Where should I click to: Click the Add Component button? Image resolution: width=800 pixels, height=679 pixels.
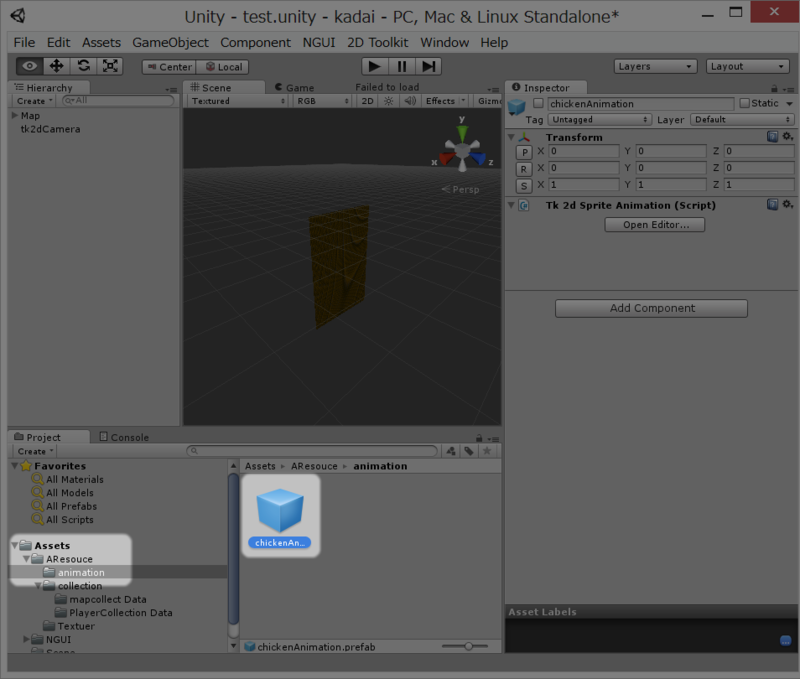coord(652,308)
